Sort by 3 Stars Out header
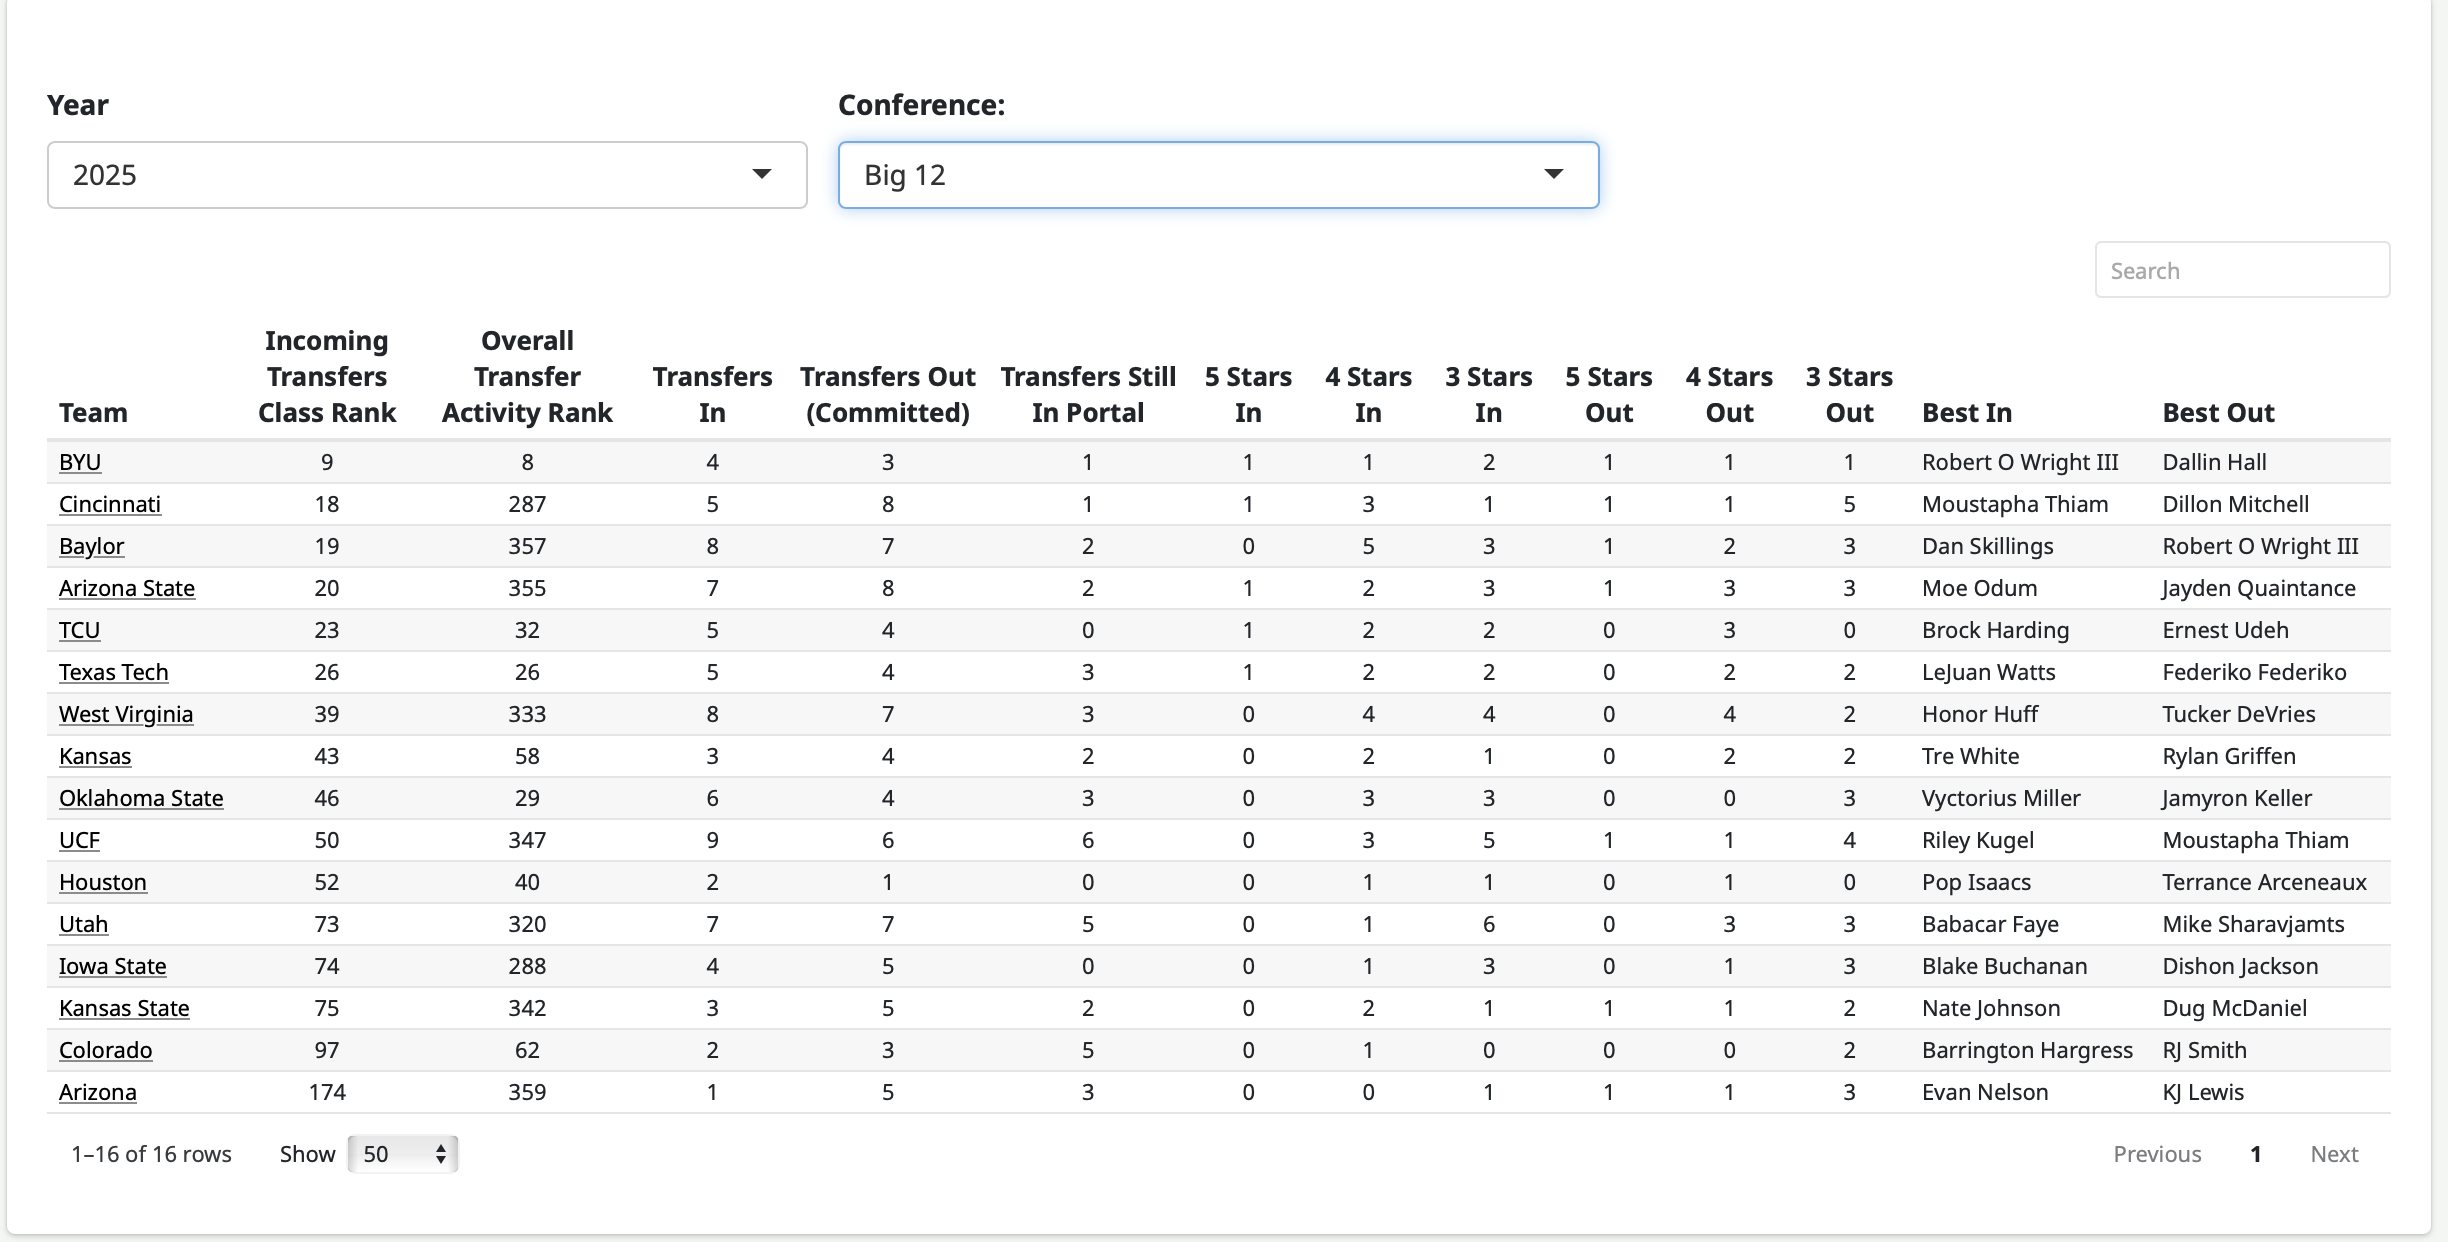 pyautogui.click(x=1849, y=395)
